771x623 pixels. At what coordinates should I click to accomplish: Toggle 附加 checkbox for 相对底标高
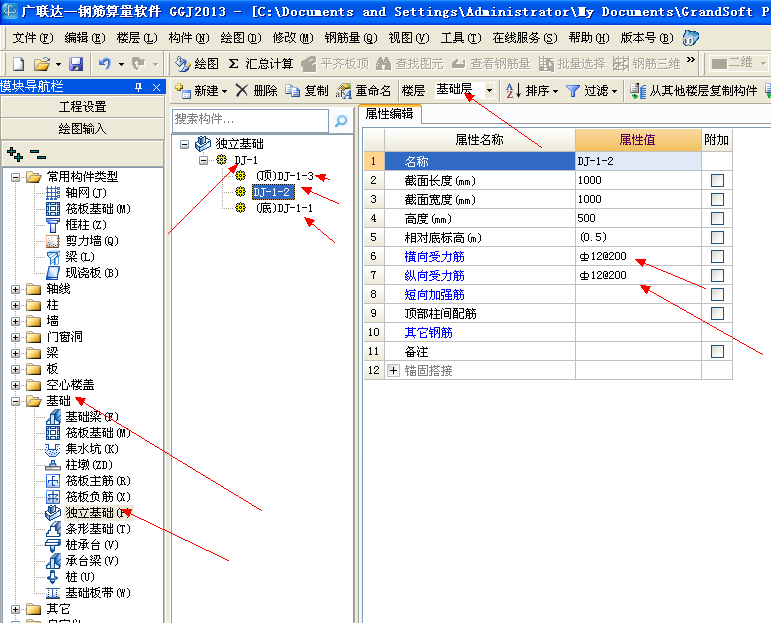point(717,237)
